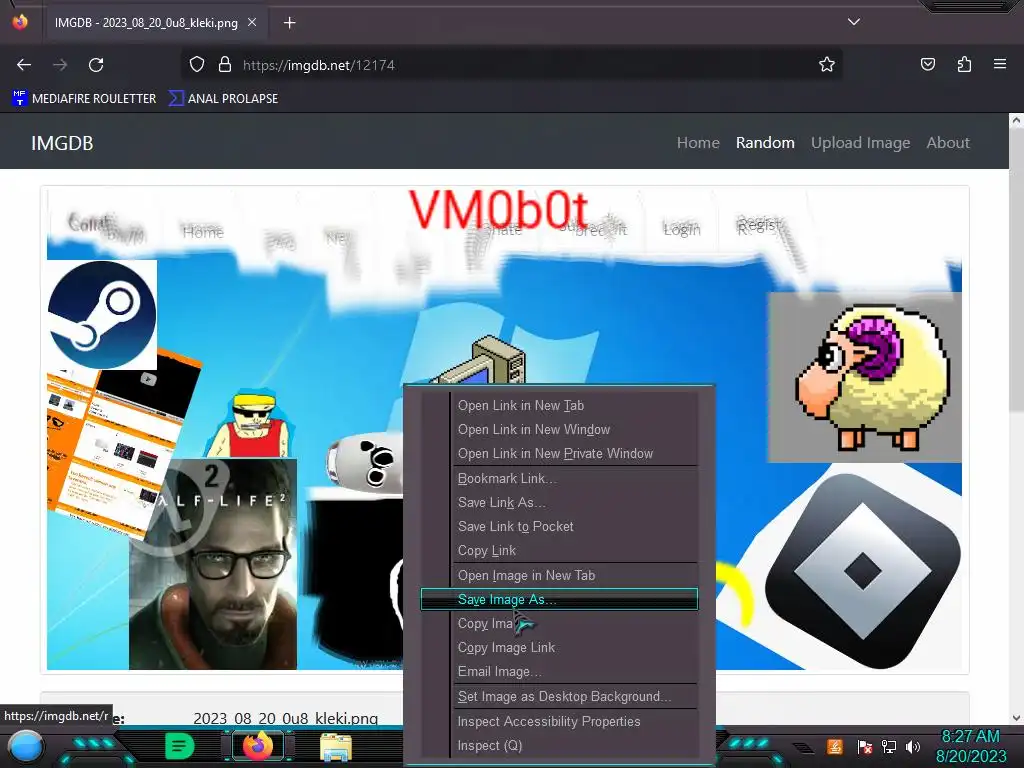The image size is (1024, 768).
Task: Choose Set Image as Desktop Background
Action: (x=559, y=697)
